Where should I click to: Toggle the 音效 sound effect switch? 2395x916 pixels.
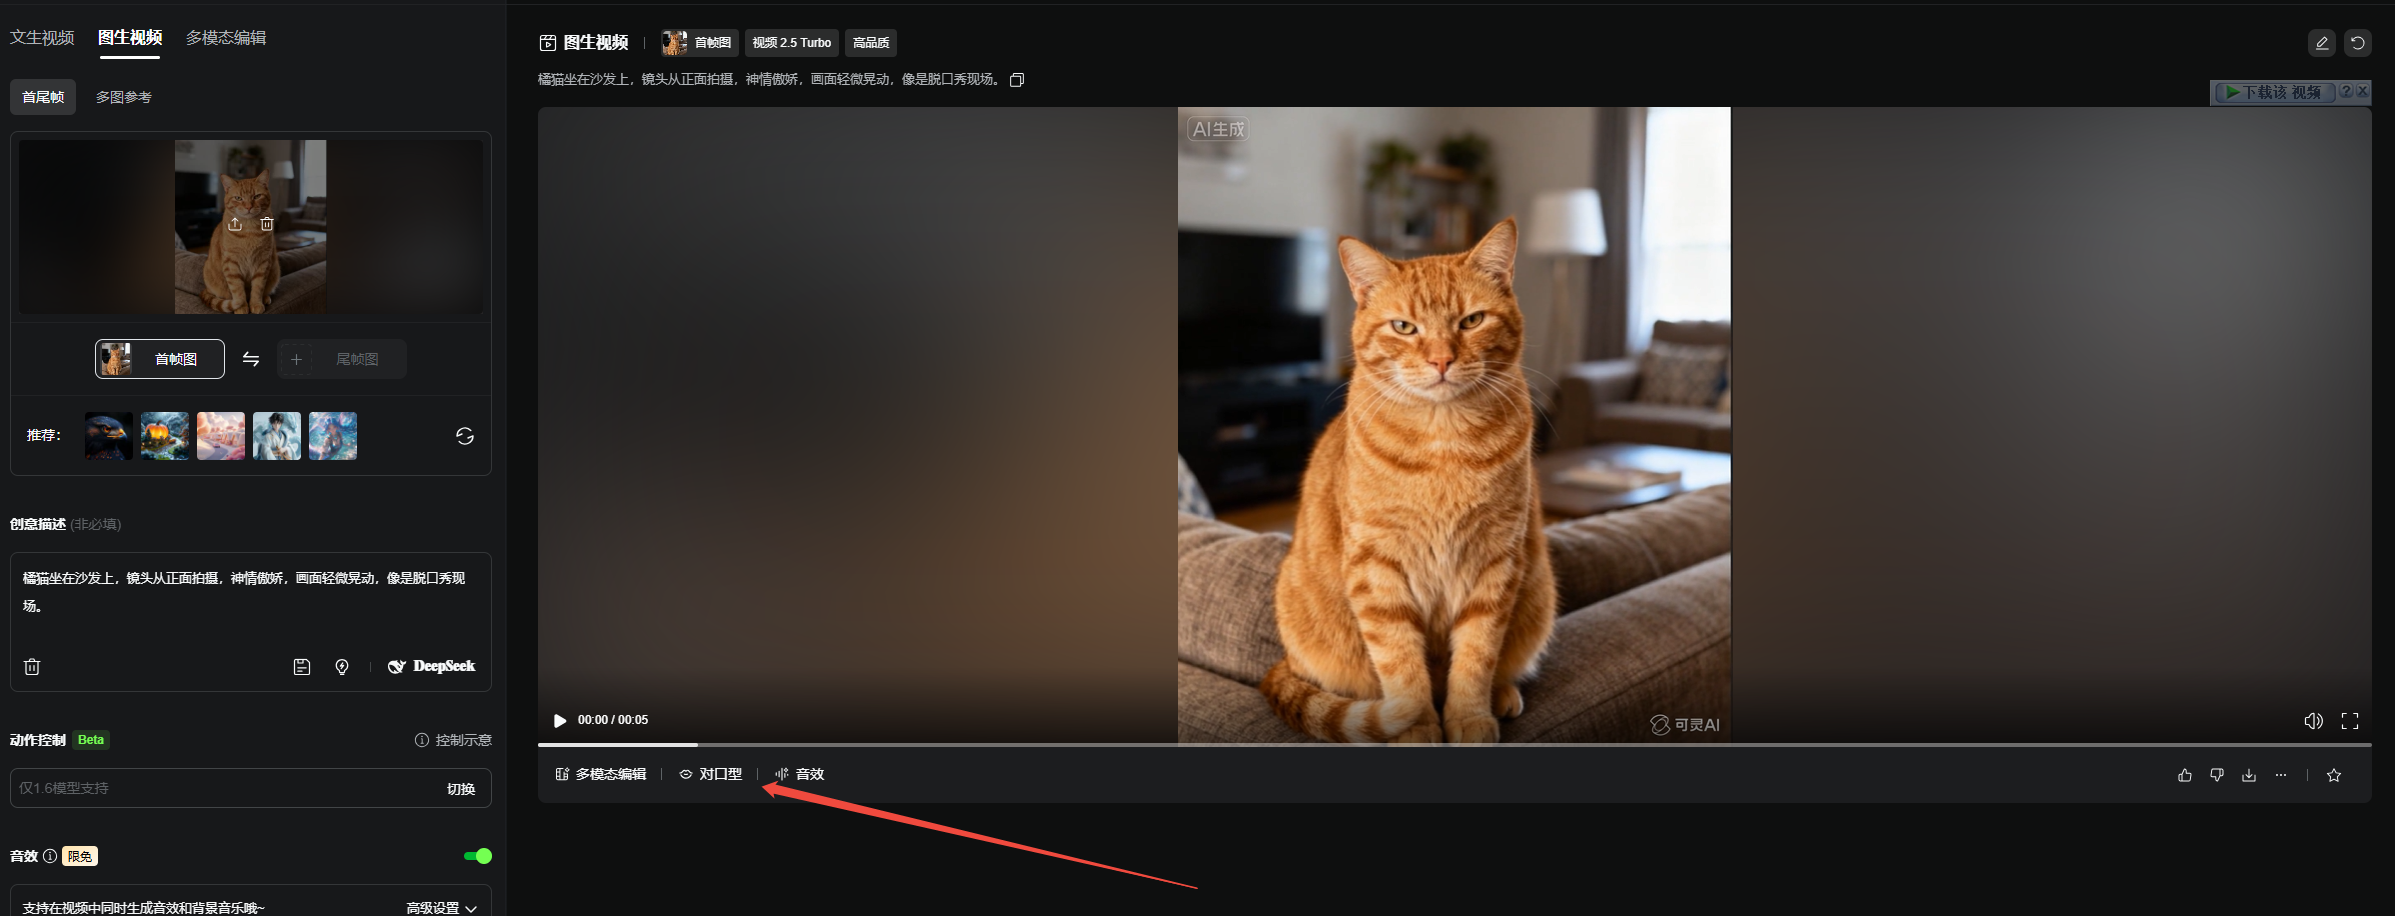(478, 856)
